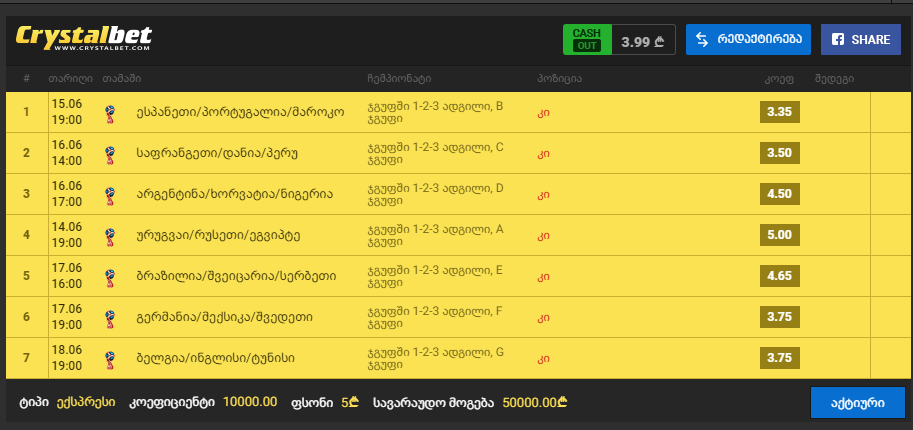Click the G ჯგუფი championship cell
Image resolution: width=913 pixels, height=430 pixels.
[436, 358]
